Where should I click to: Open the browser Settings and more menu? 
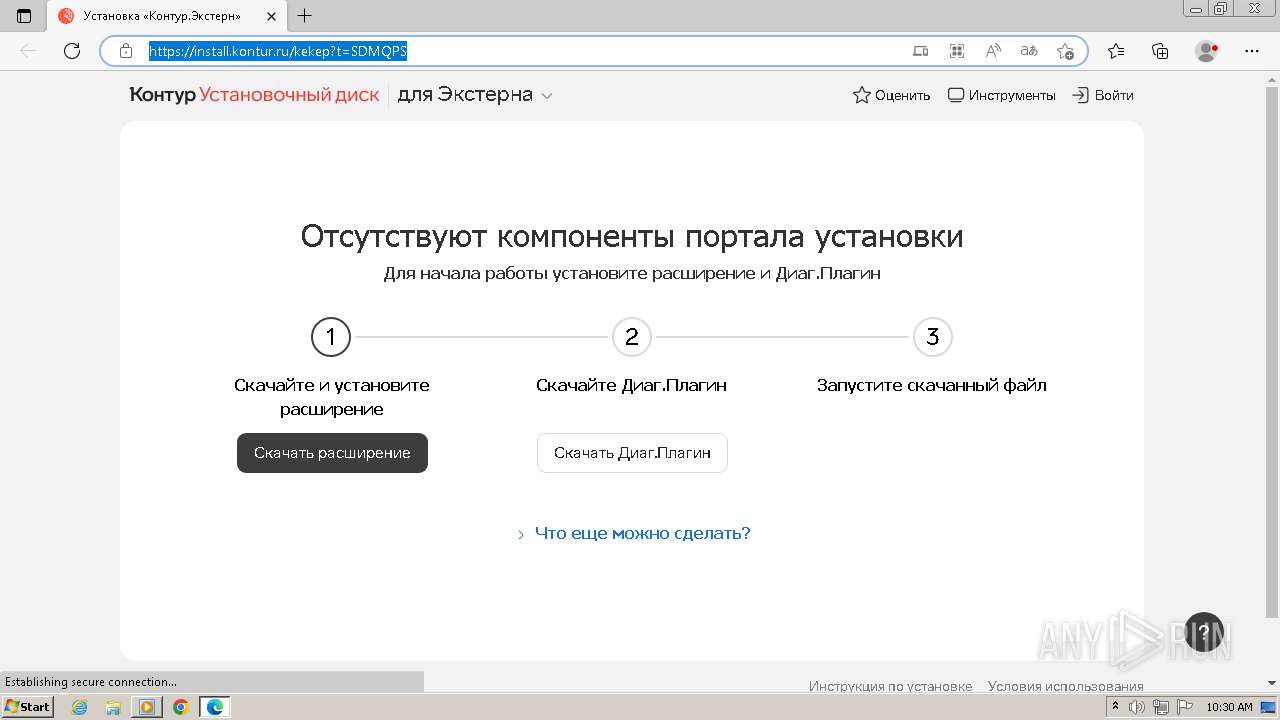pyautogui.click(x=1251, y=51)
